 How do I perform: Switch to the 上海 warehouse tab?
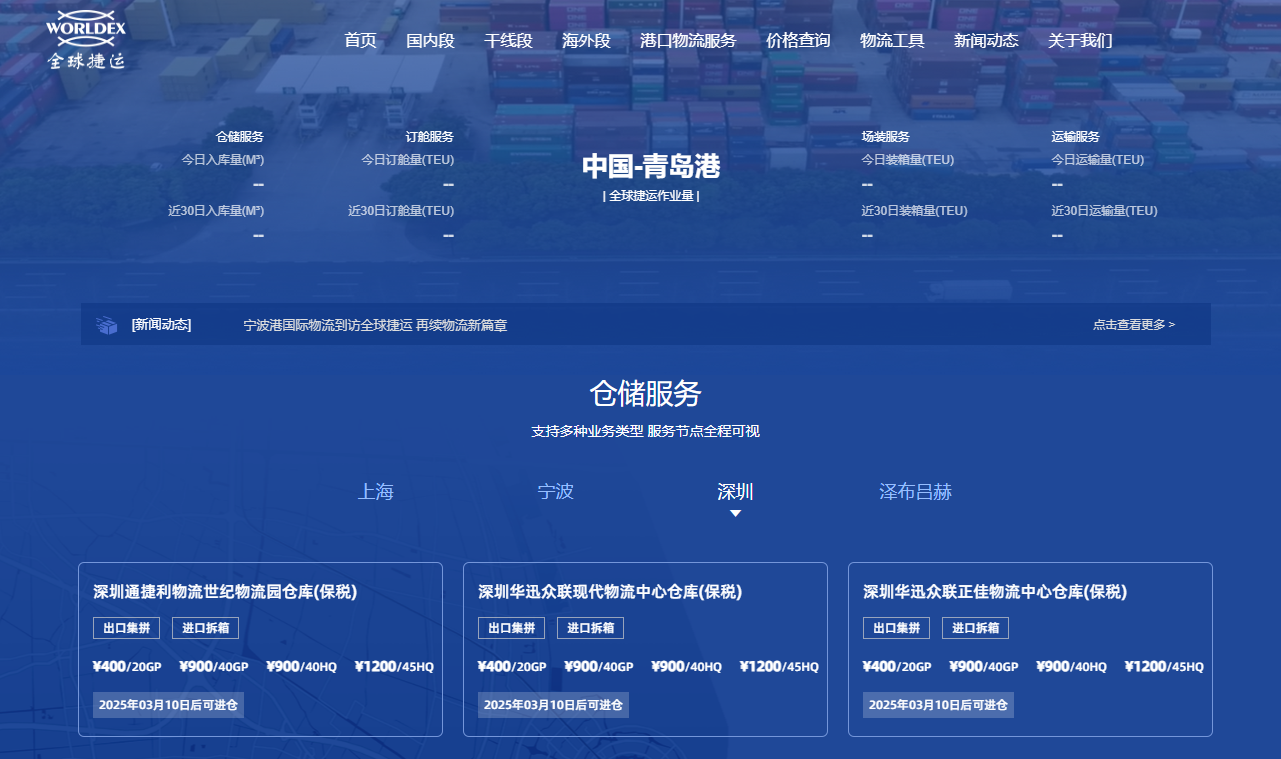coord(376,491)
